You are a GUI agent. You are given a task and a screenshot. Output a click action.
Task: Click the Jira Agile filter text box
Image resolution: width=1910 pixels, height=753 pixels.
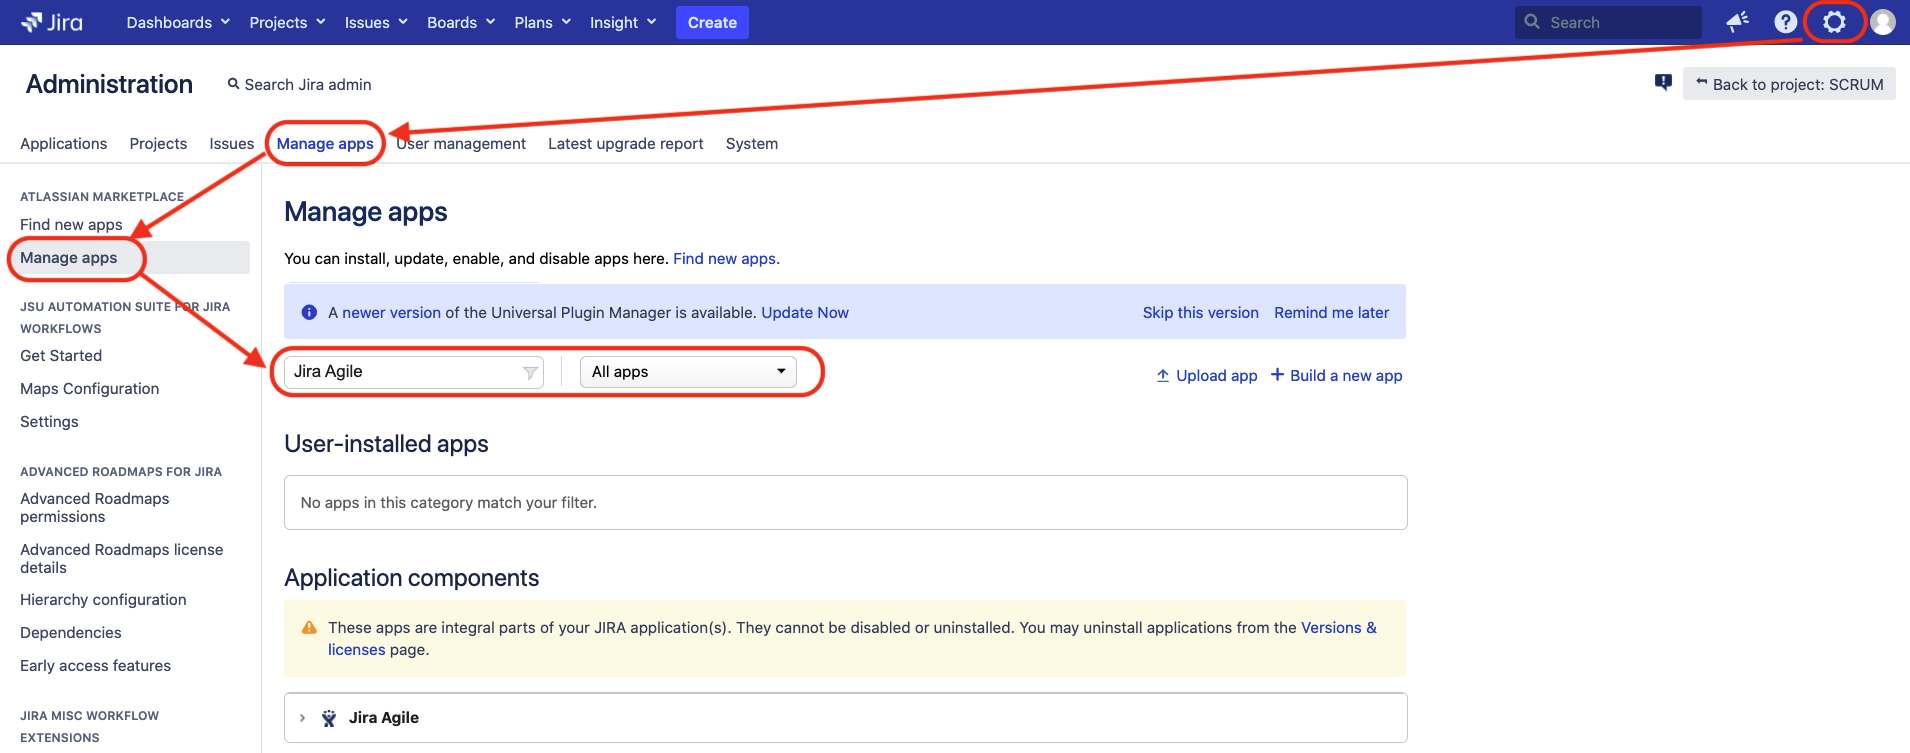[x=413, y=372]
